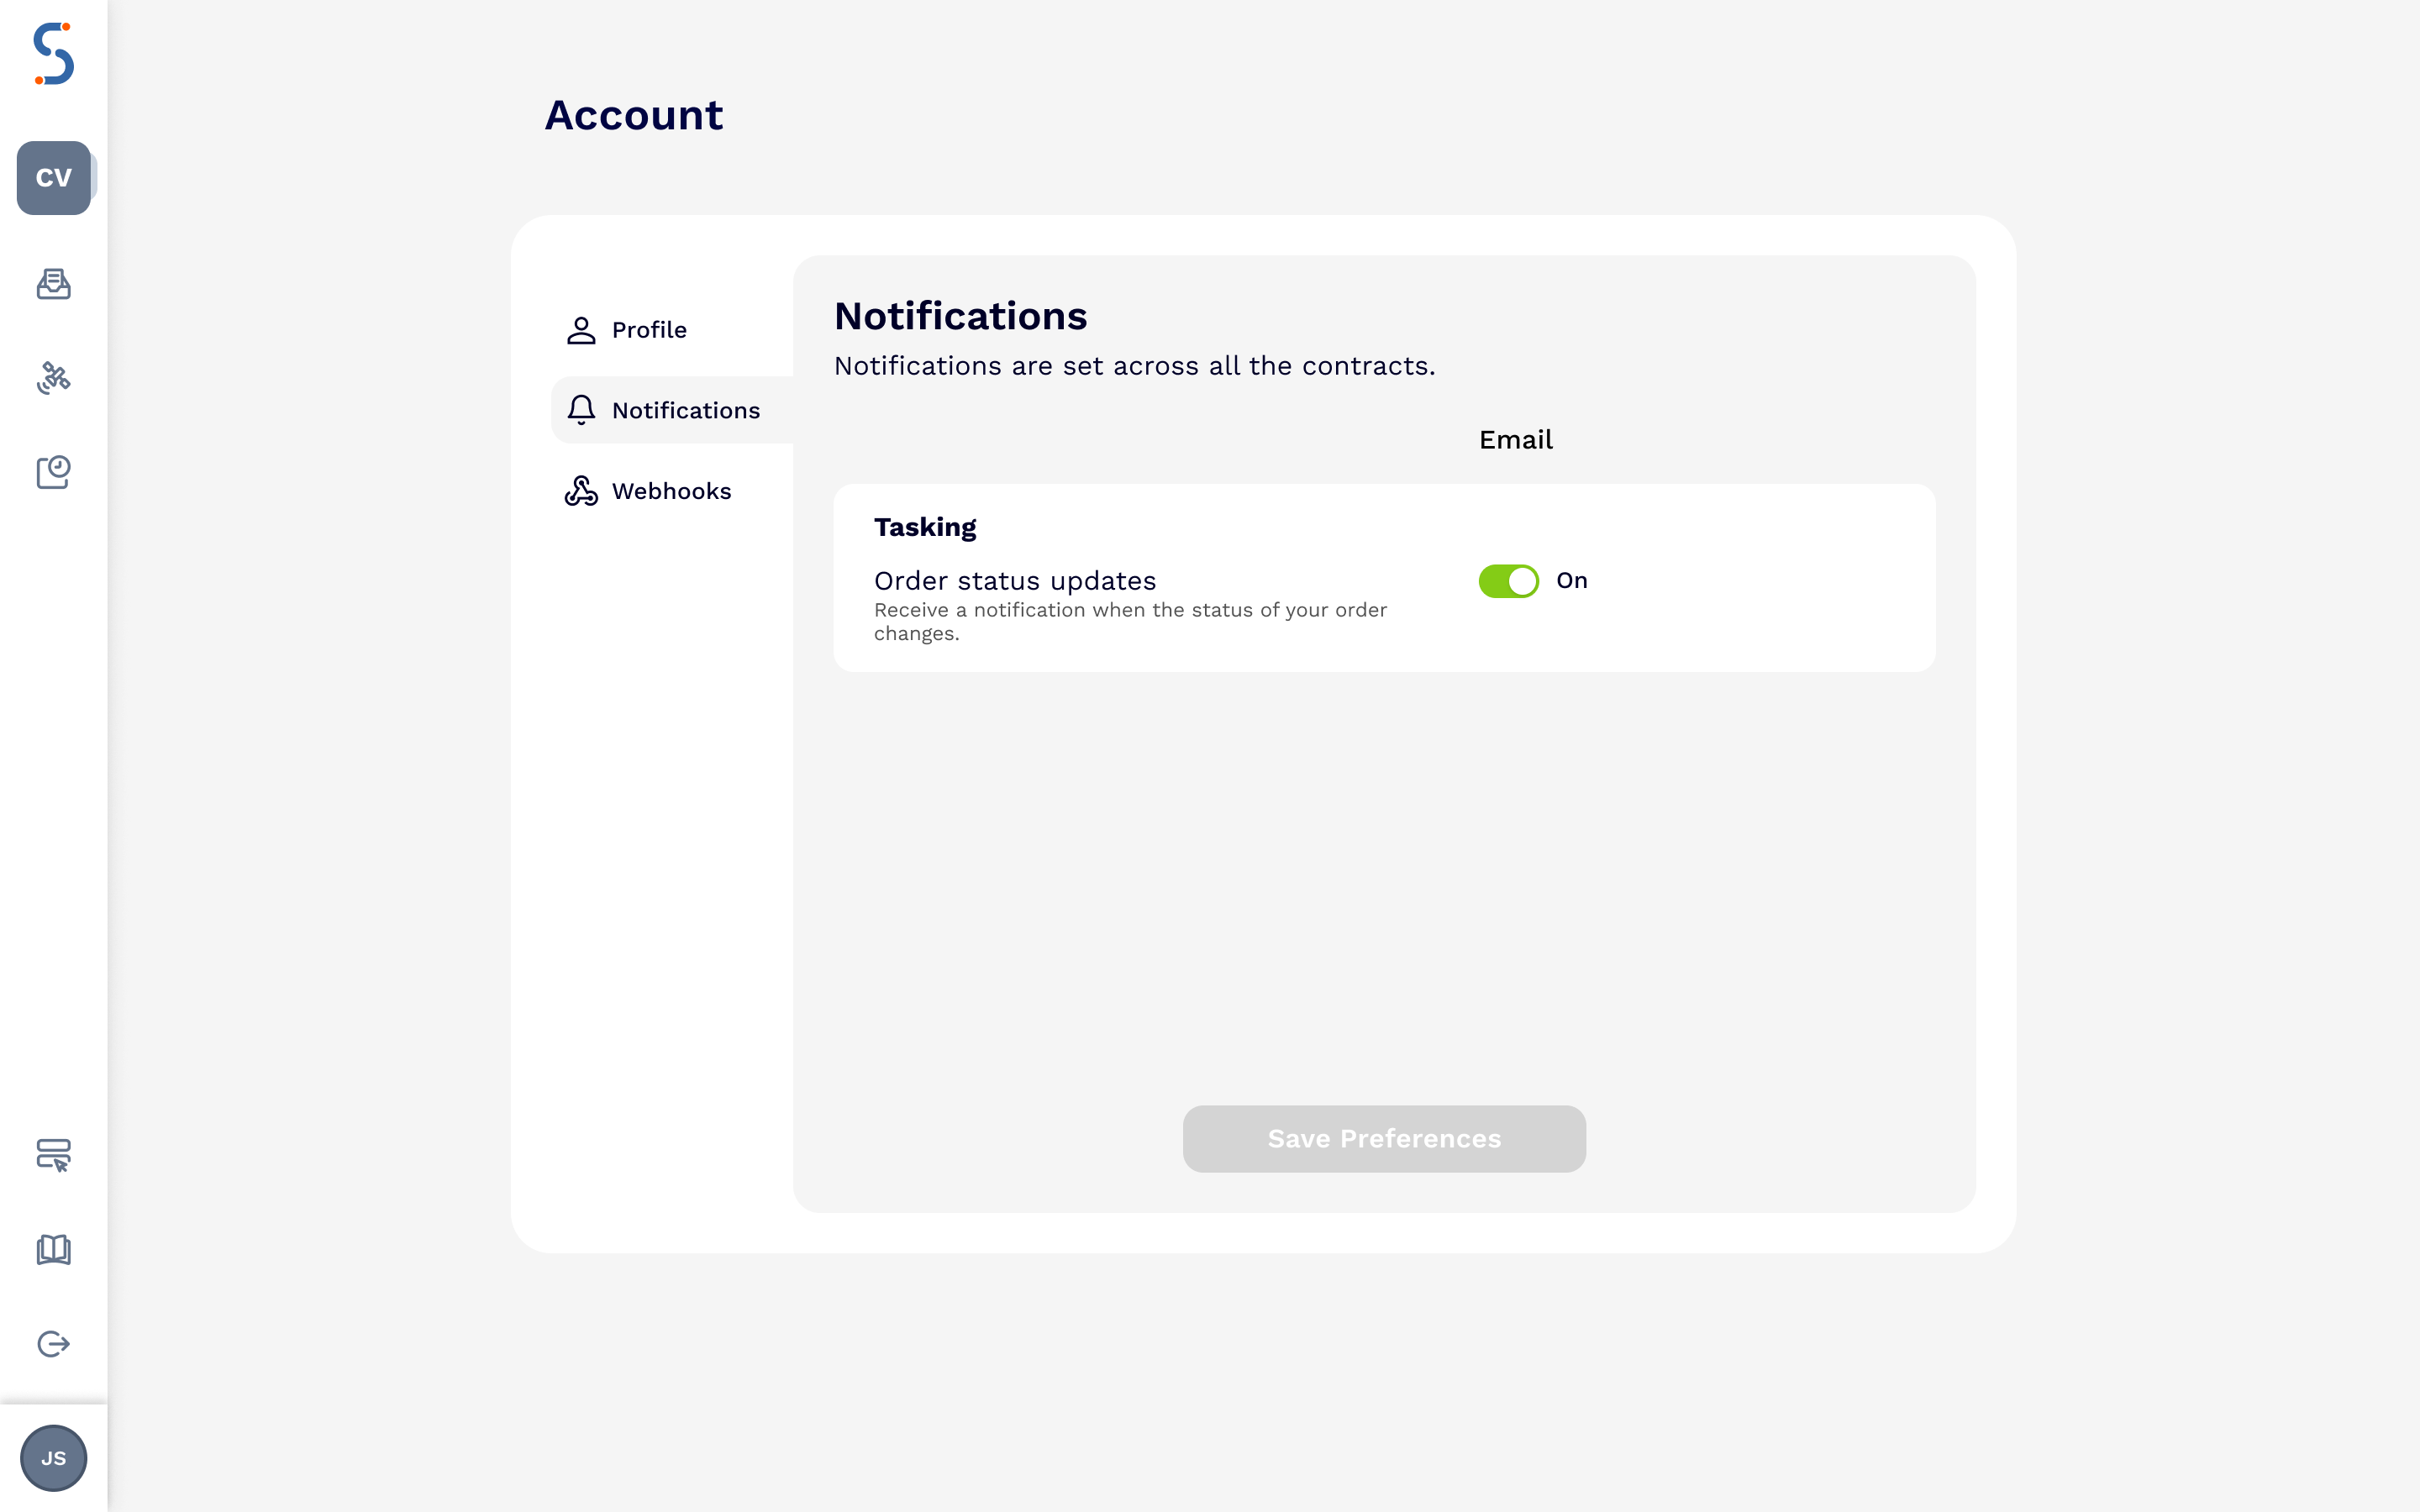Click the Email column header
Viewport: 2420px width, 1512px height.
coord(1515,439)
